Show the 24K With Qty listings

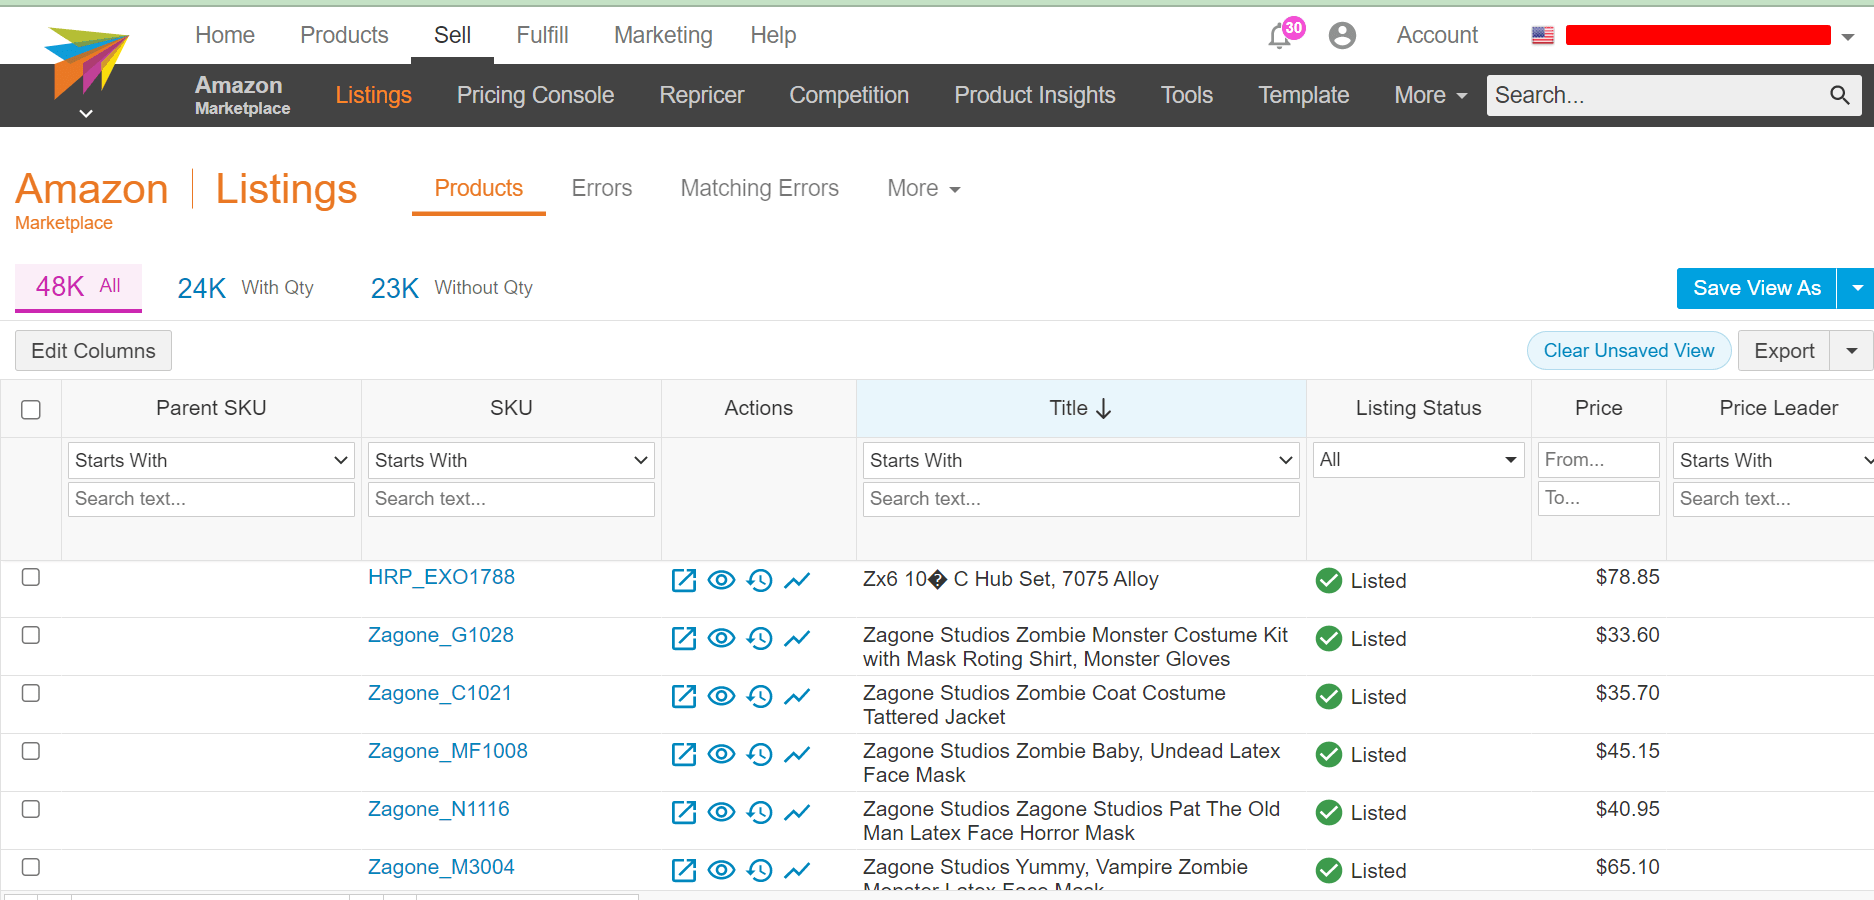245,288
